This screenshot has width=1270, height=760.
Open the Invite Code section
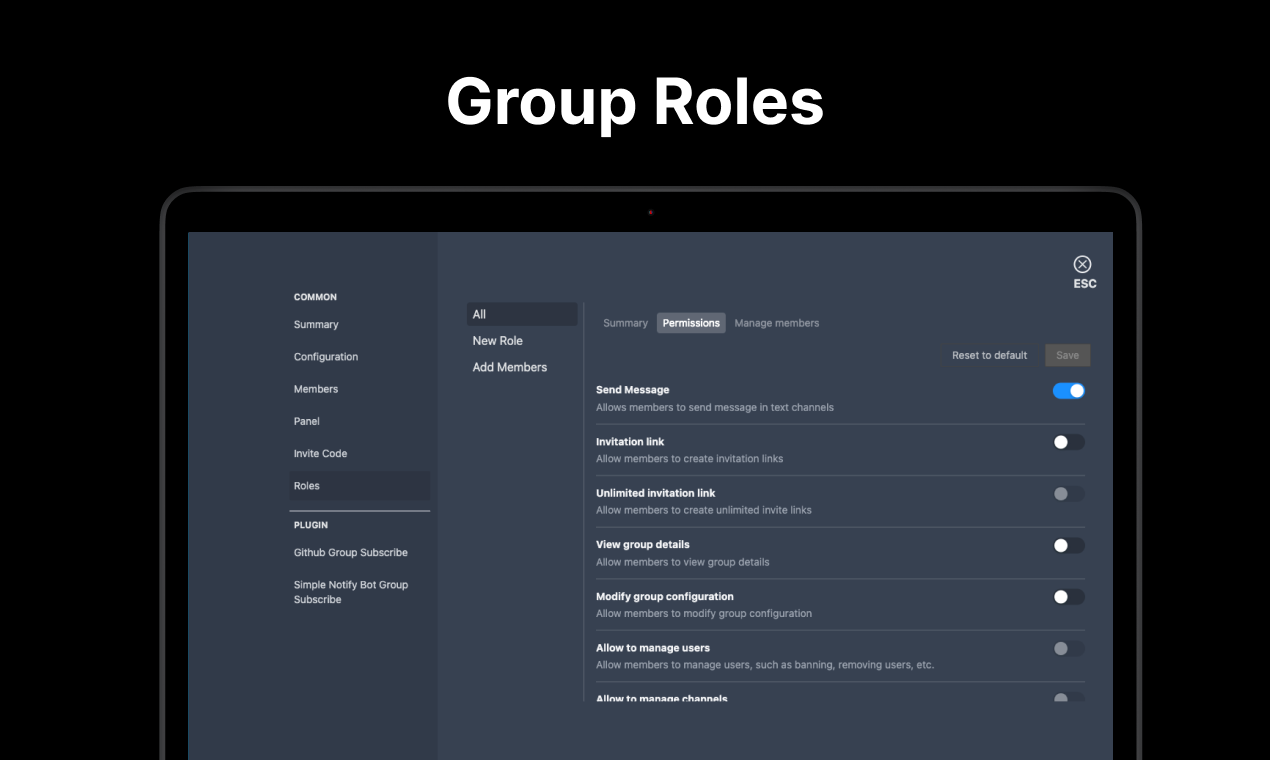321,454
